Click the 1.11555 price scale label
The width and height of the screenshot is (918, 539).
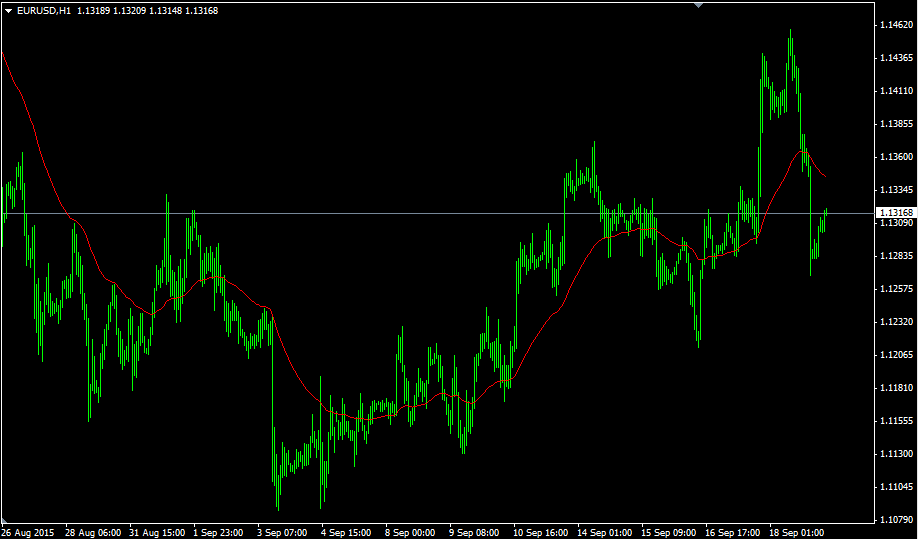click(896, 420)
